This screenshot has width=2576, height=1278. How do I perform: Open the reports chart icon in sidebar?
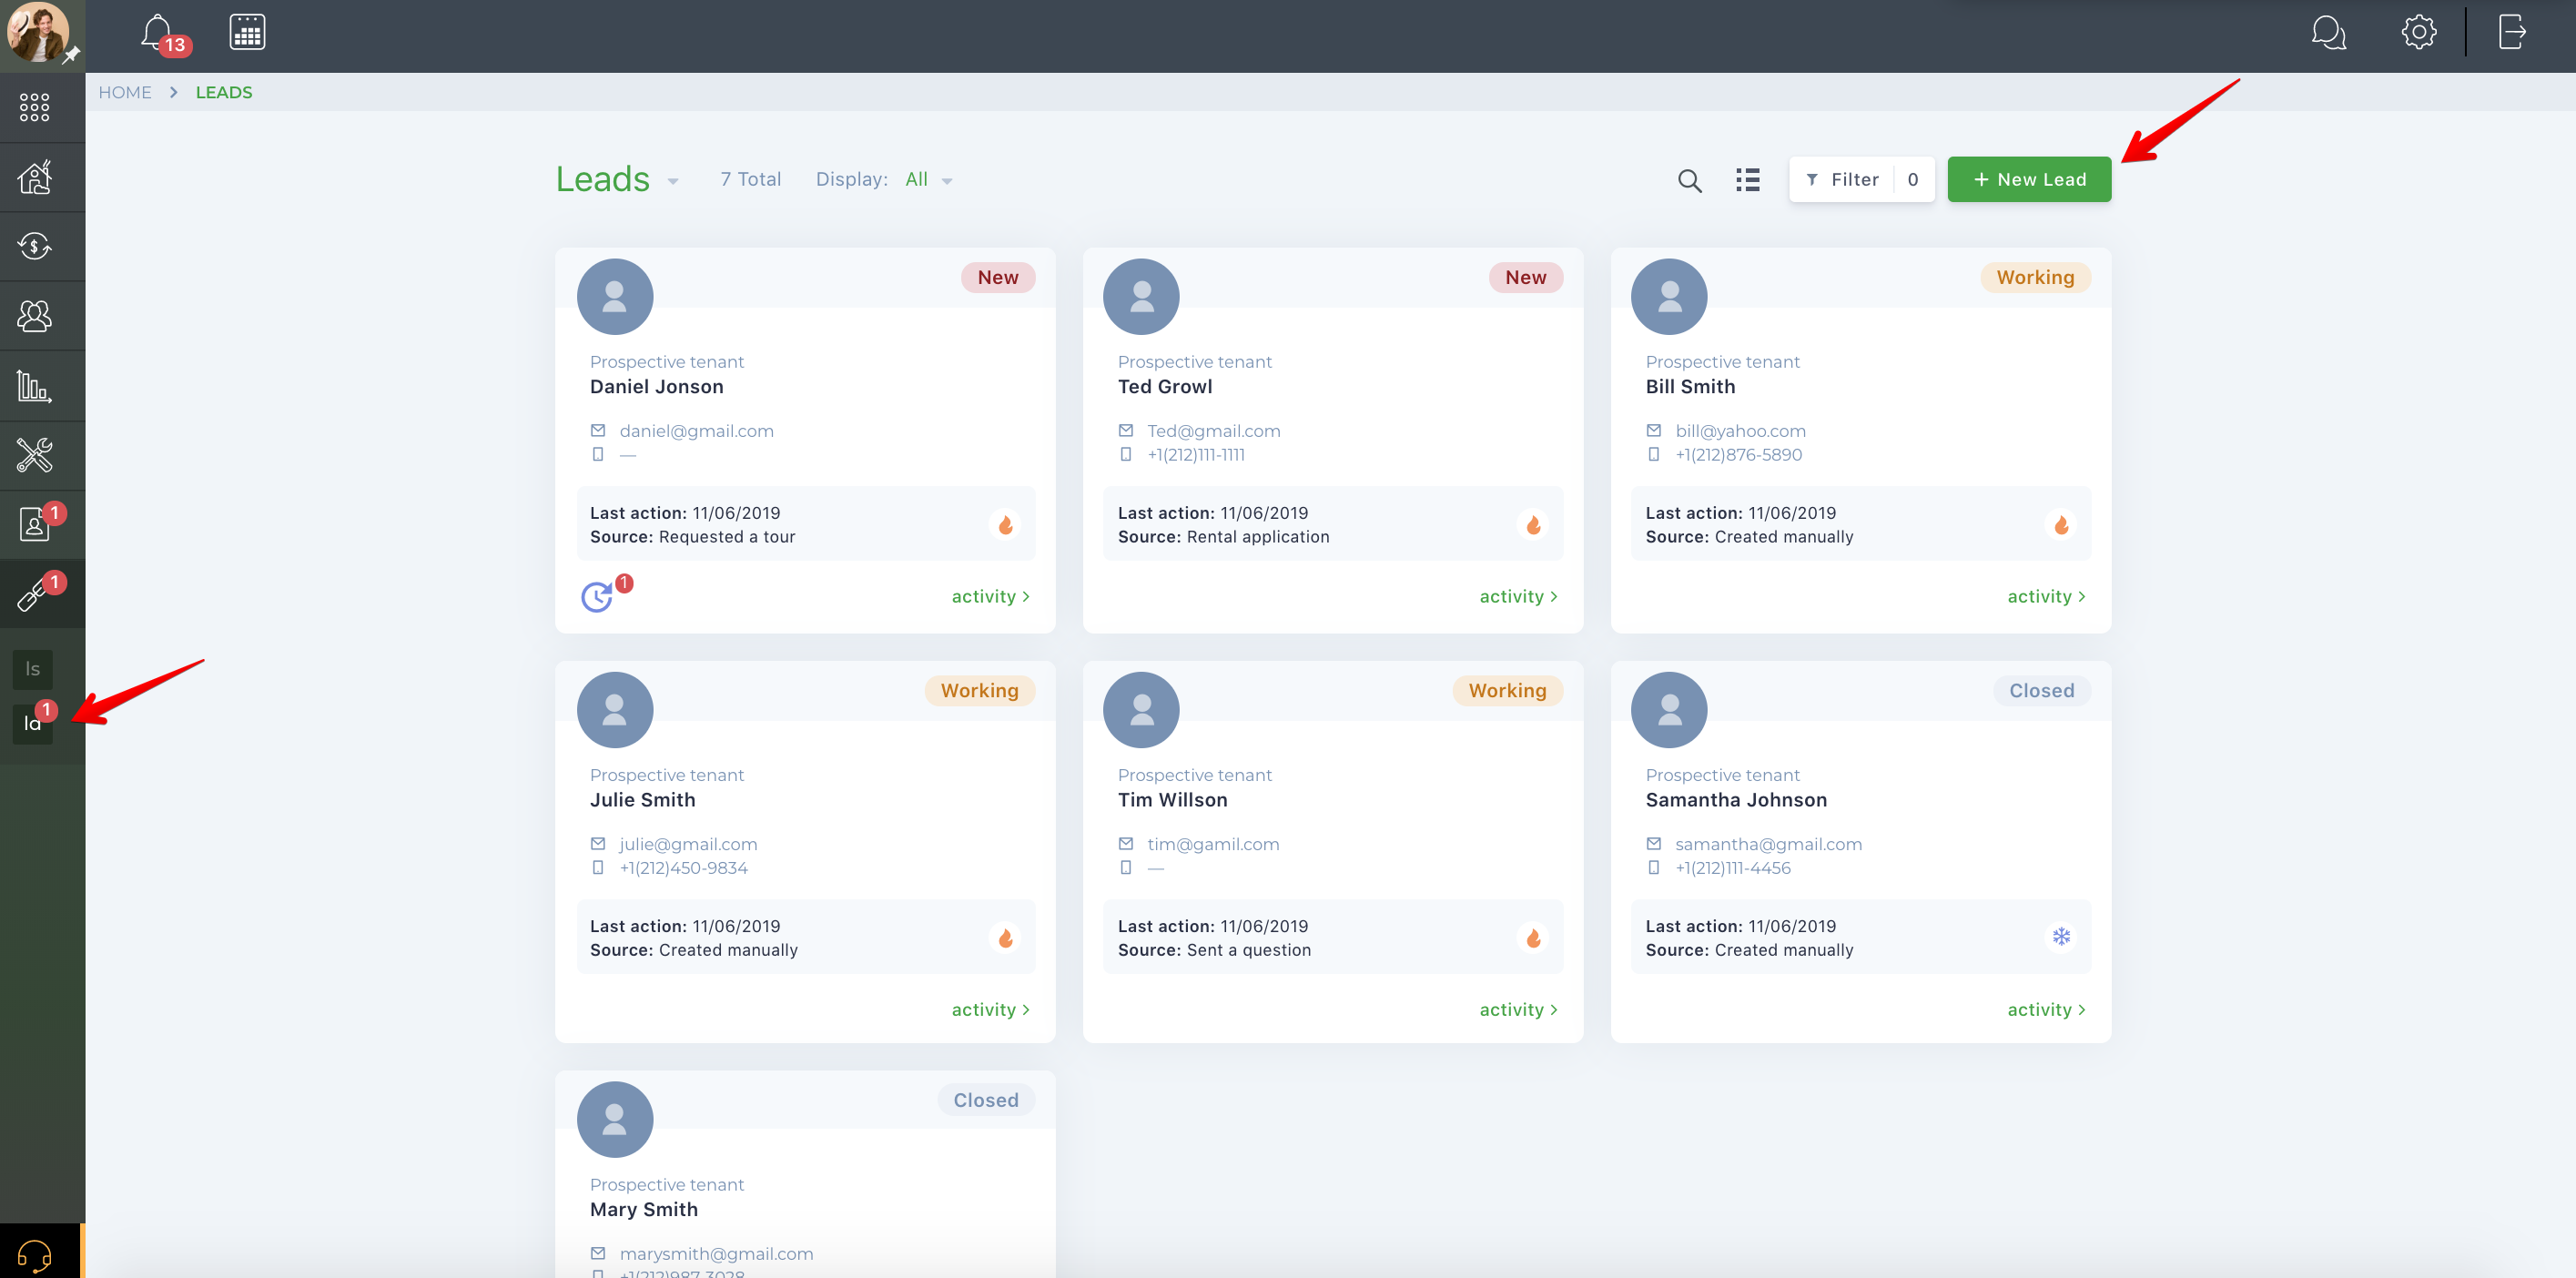pyautogui.click(x=35, y=386)
